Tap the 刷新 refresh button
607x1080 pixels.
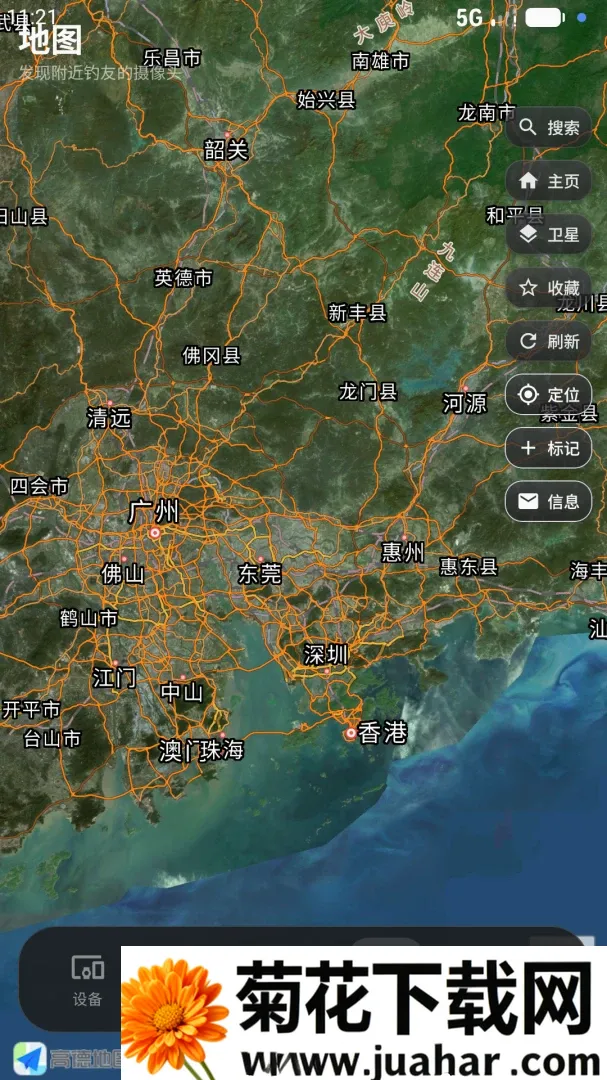point(548,341)
